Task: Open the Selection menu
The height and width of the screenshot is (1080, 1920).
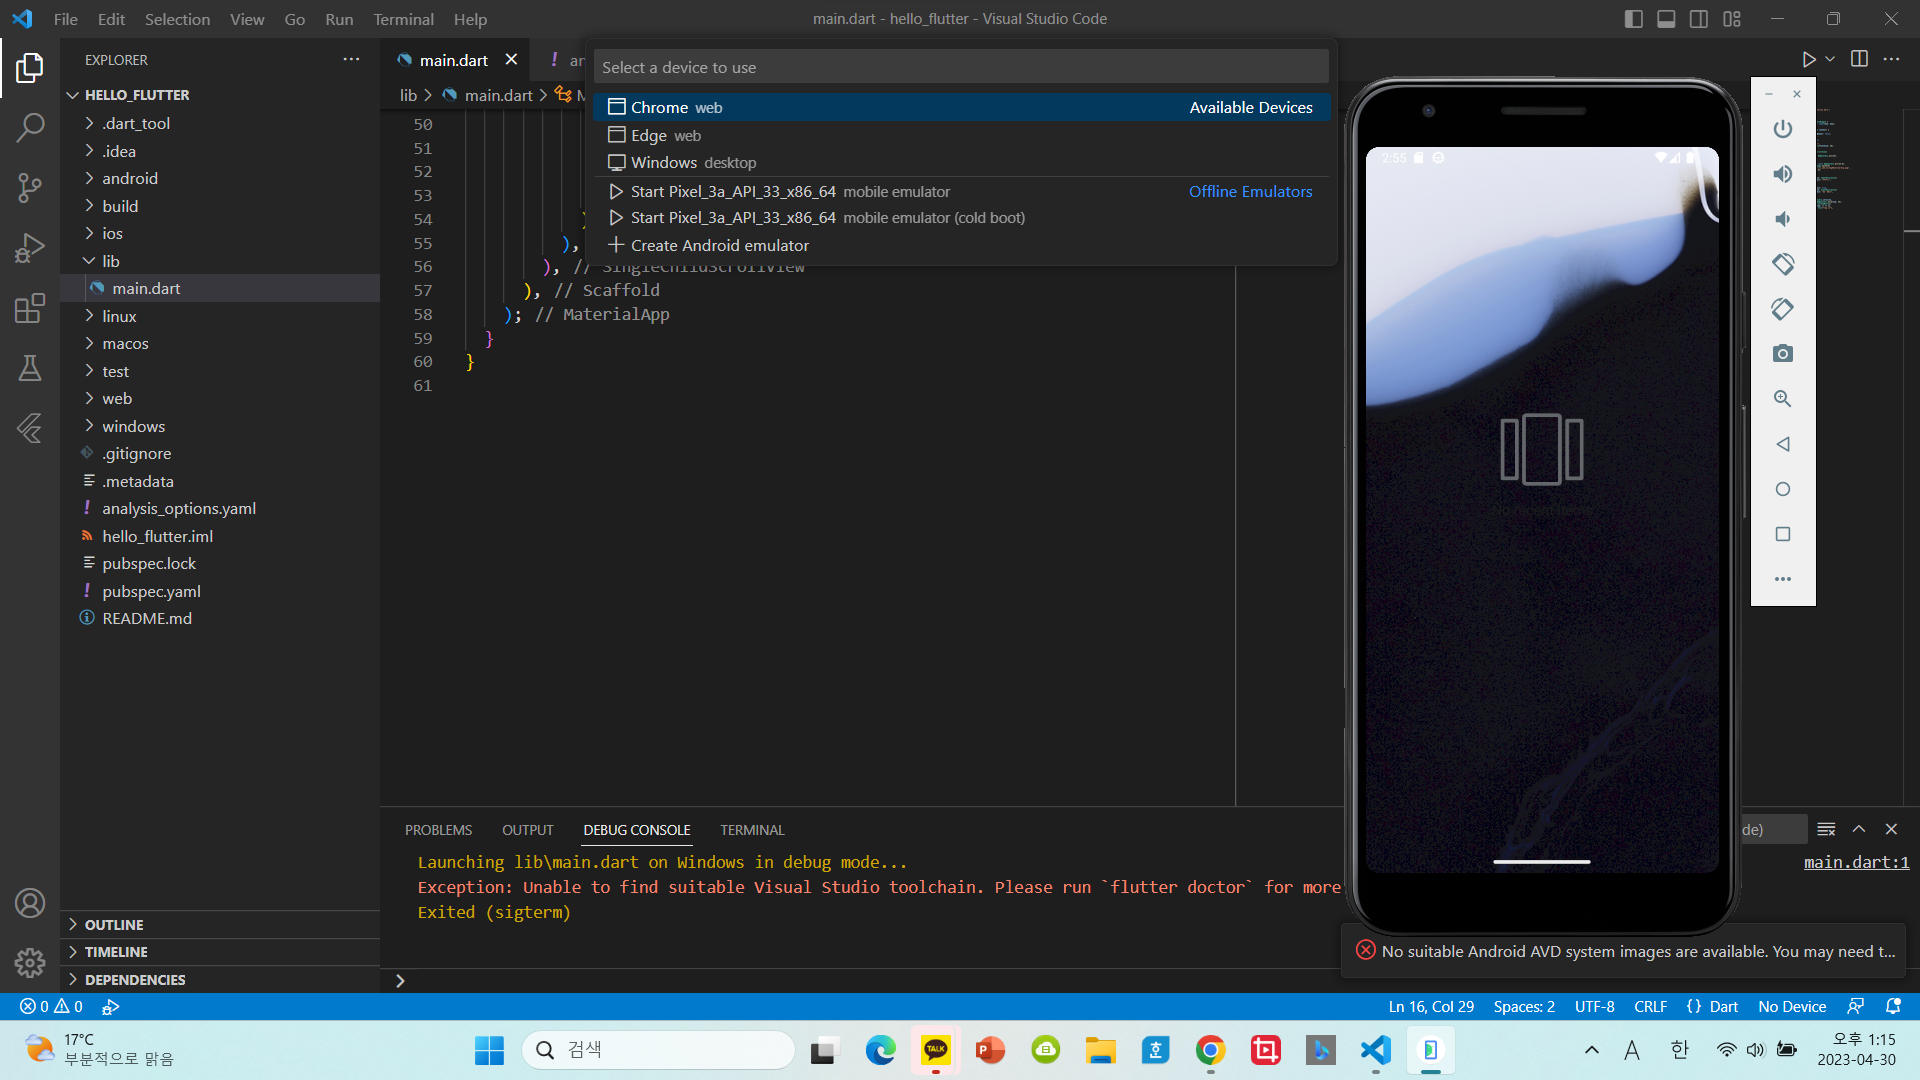Action: [x=177, y=19]
